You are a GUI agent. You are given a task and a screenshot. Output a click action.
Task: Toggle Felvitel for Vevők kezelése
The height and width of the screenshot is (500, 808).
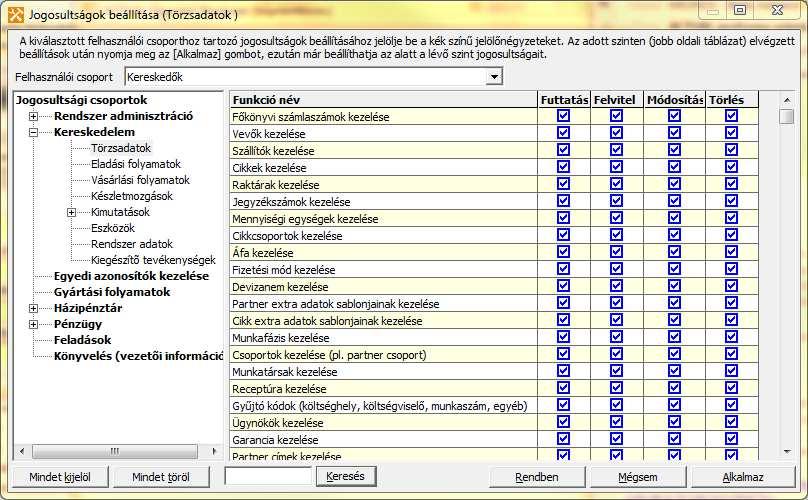[616, 133]
